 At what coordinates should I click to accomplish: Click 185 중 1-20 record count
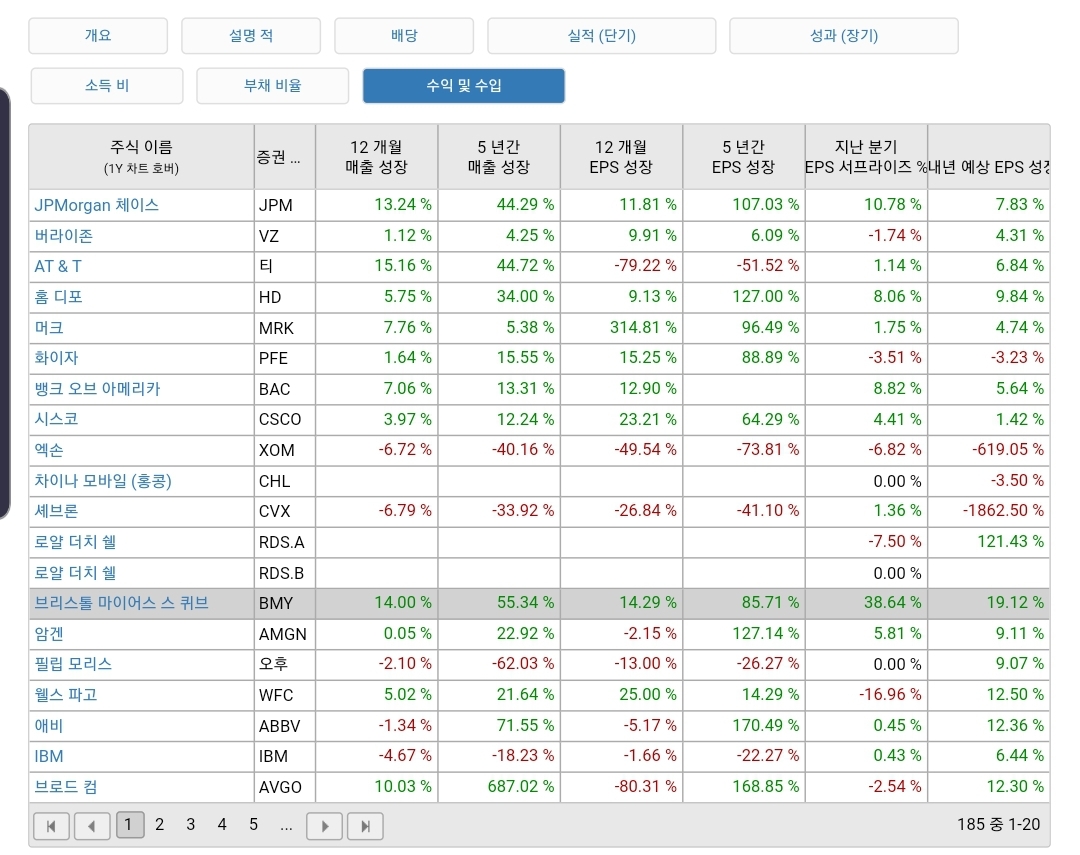[x=998, y=825]
